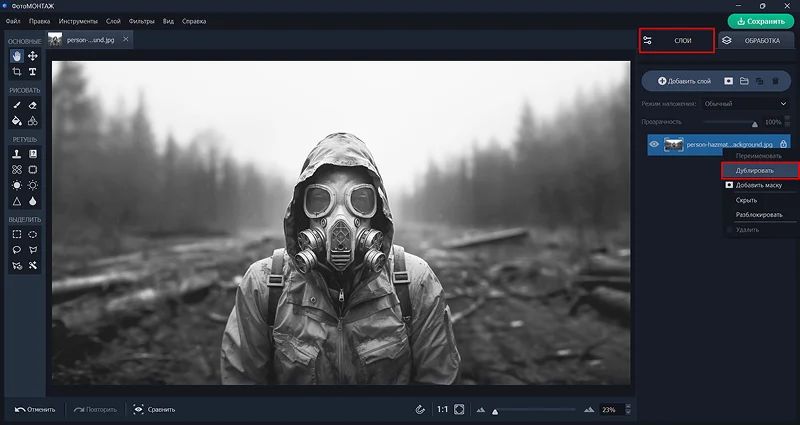Select the Blur droplet tool
Image resolution: width=800 pixels, height=425 pixels.
33,201
